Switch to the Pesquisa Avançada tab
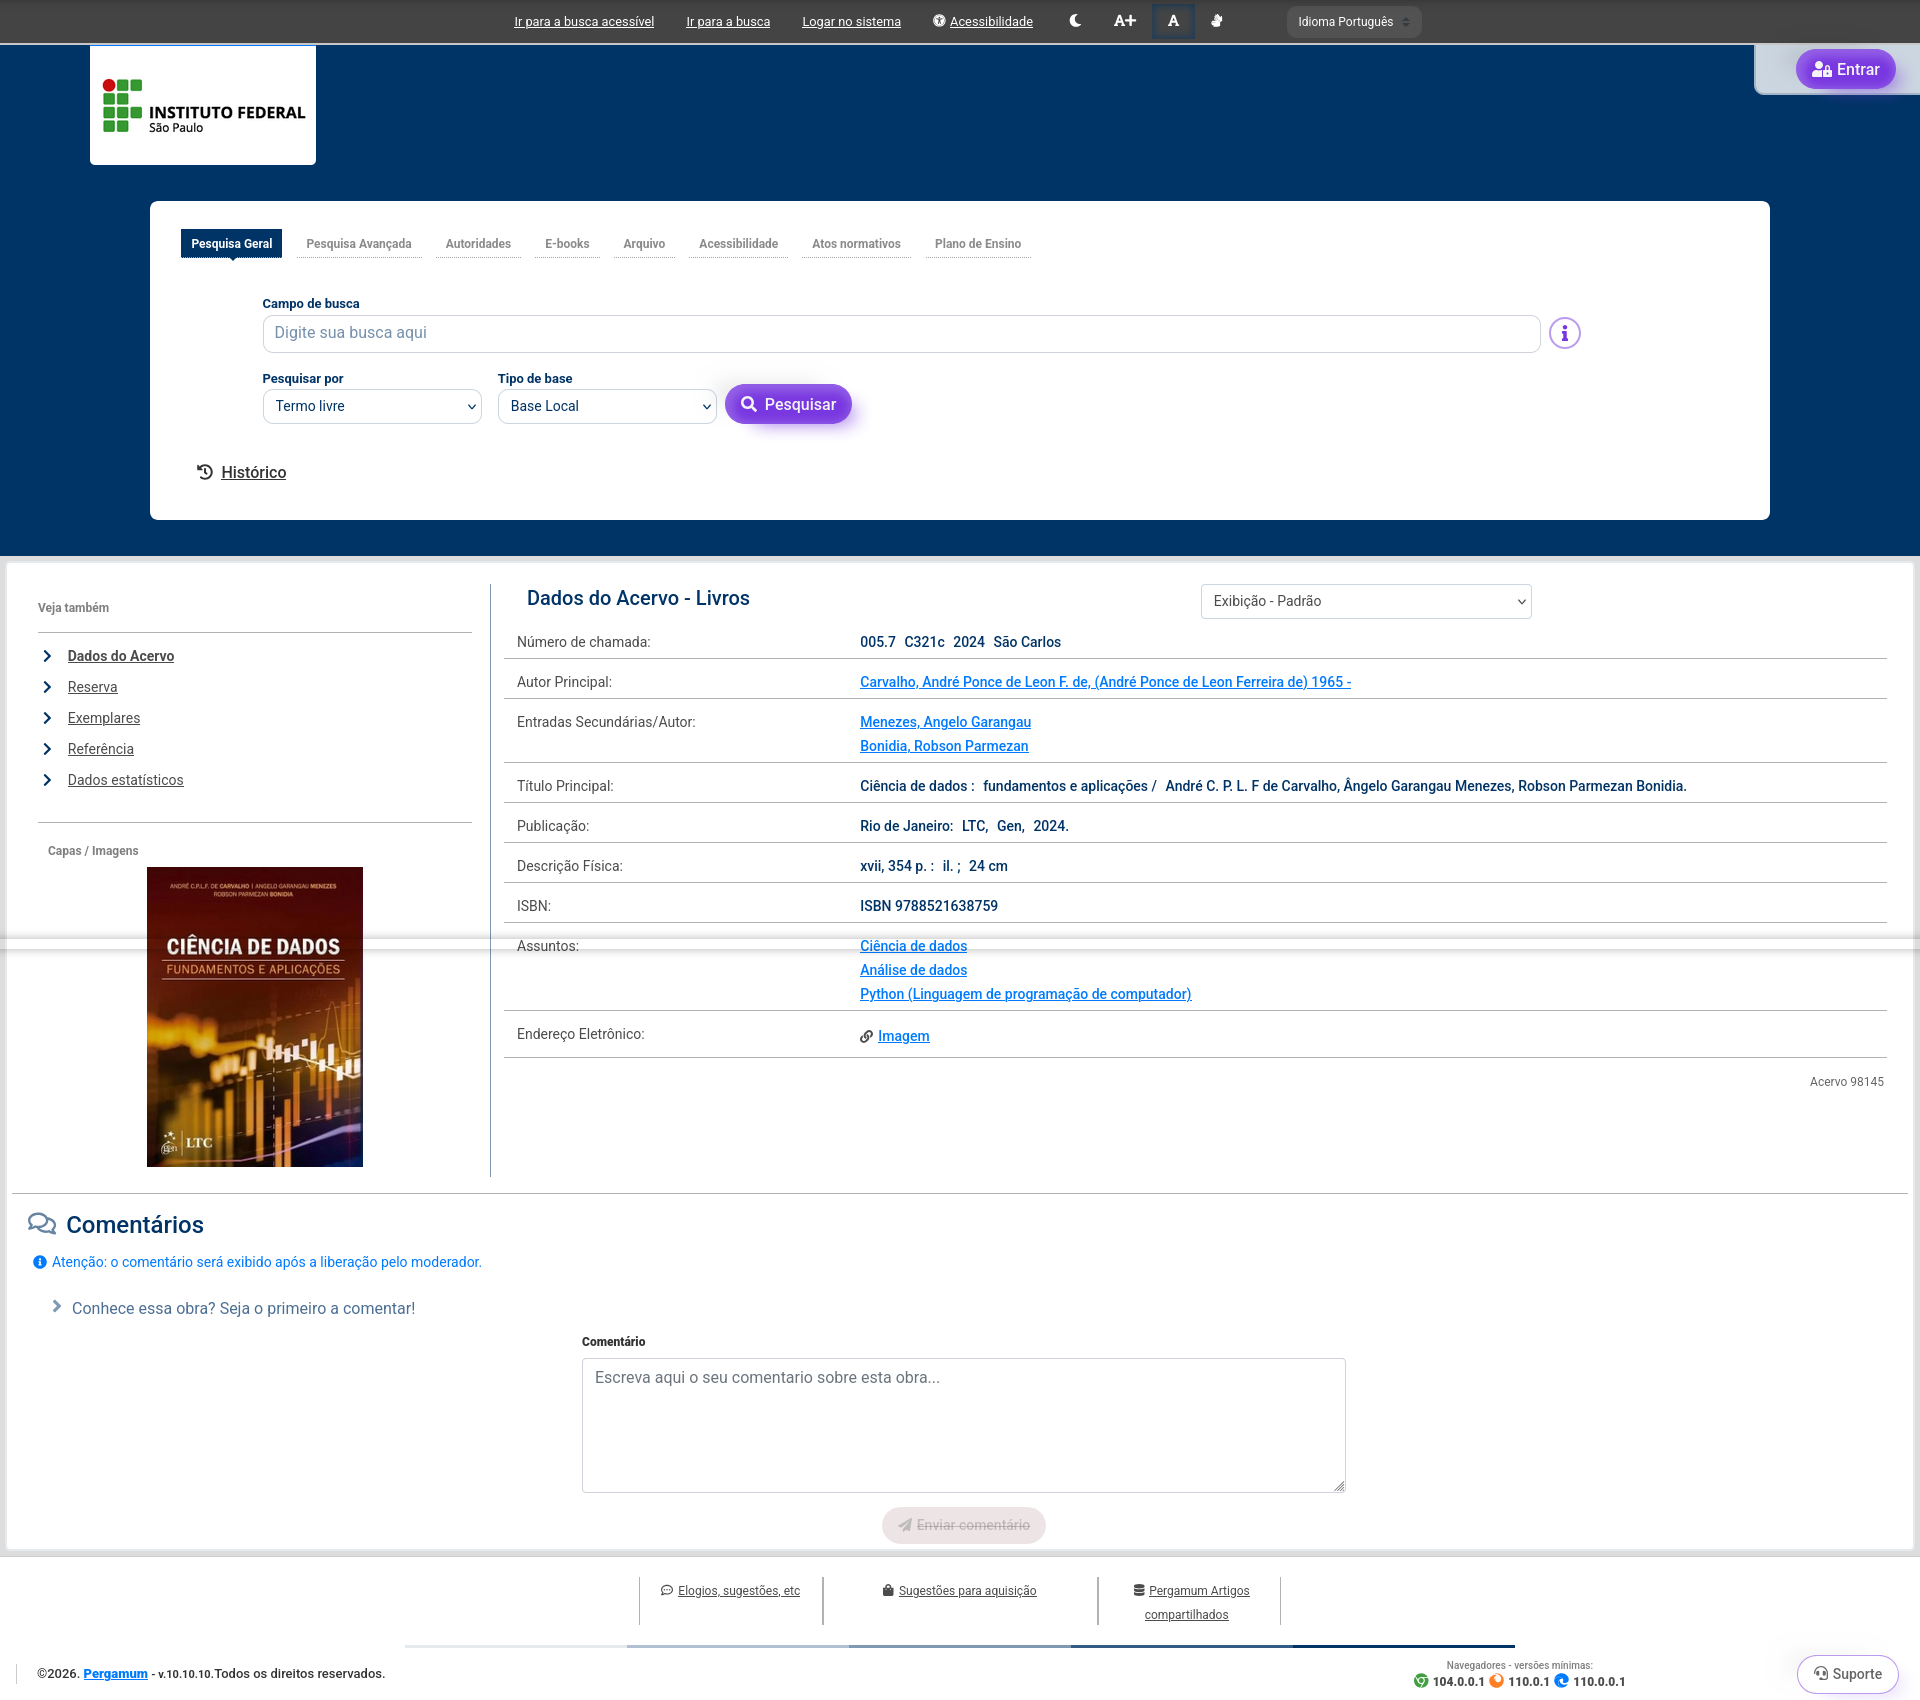 358,244
